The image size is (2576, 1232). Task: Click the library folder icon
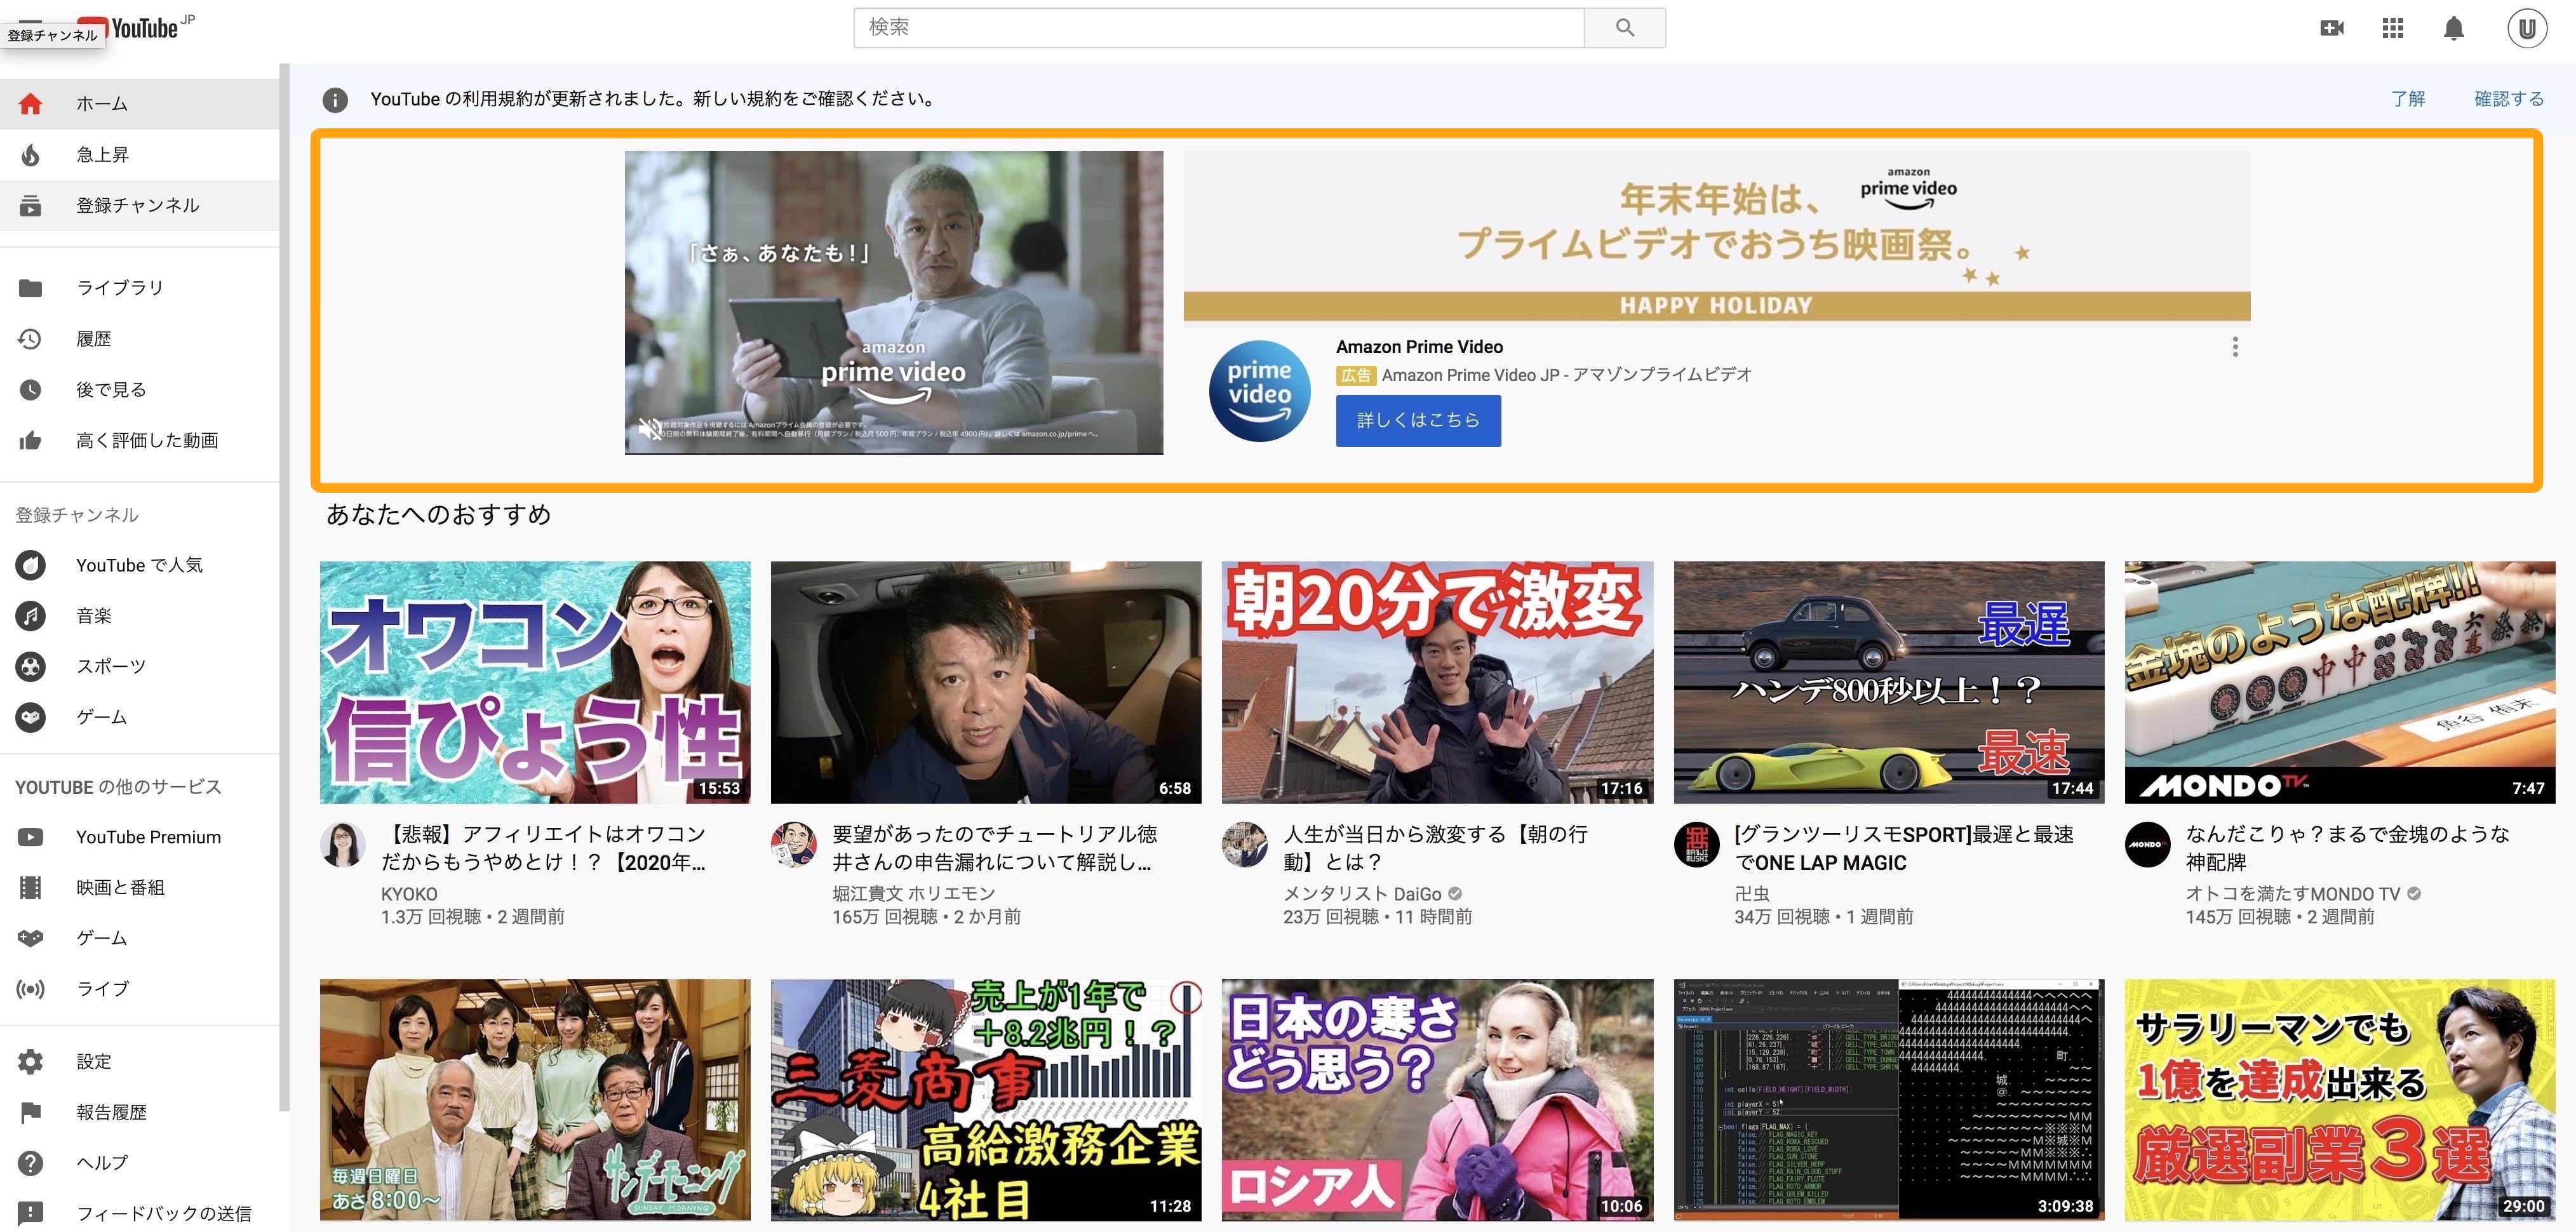point(31,288)
